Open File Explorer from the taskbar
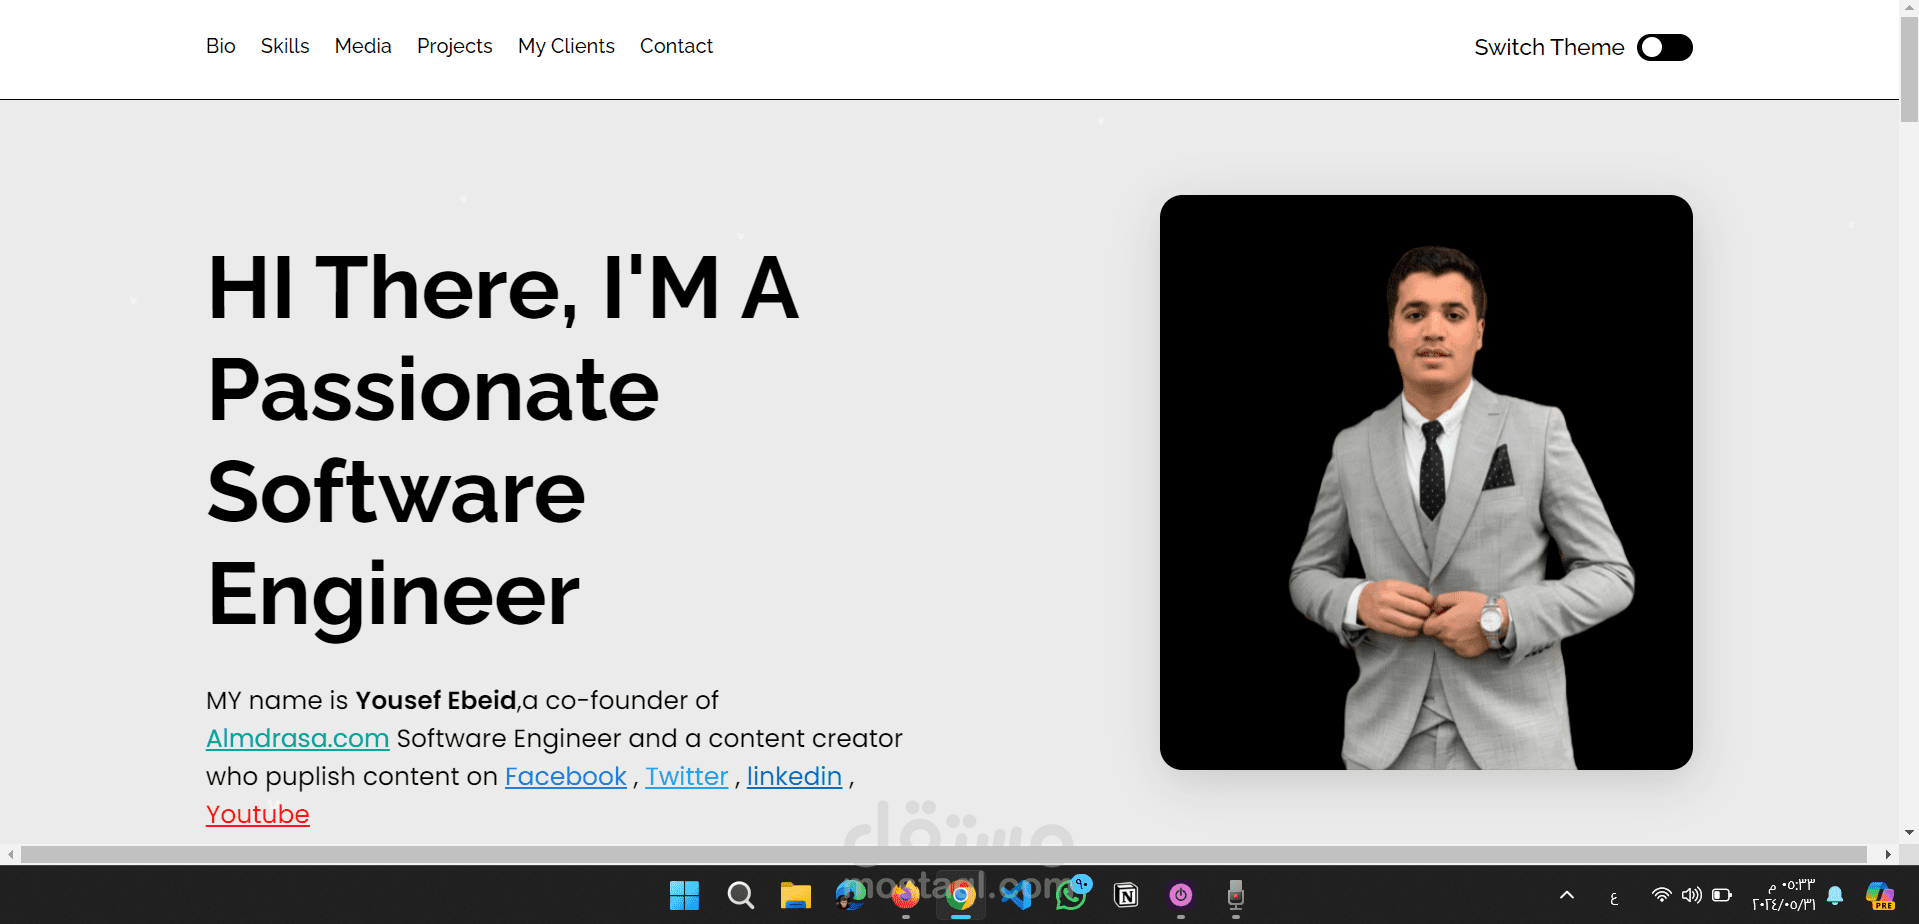 [796, 895]
